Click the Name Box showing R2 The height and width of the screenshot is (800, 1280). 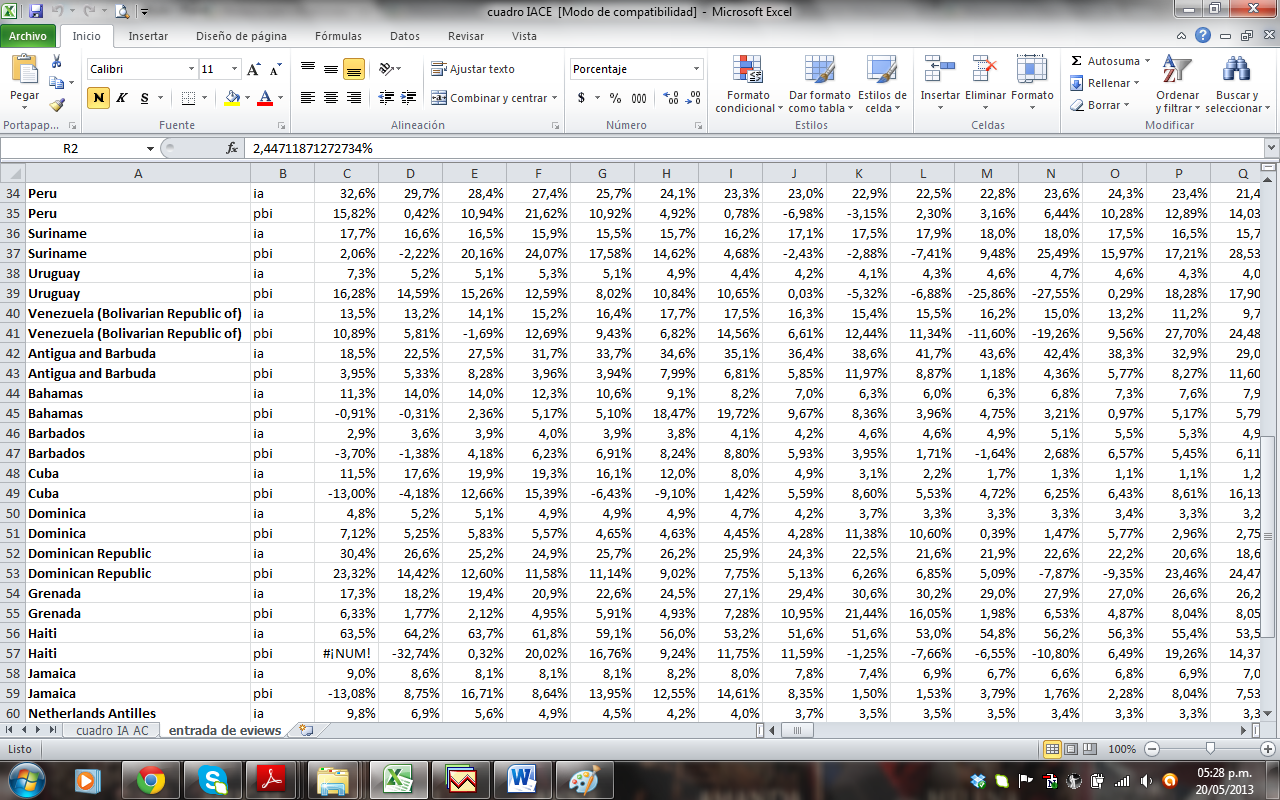[x=71, y=148]
